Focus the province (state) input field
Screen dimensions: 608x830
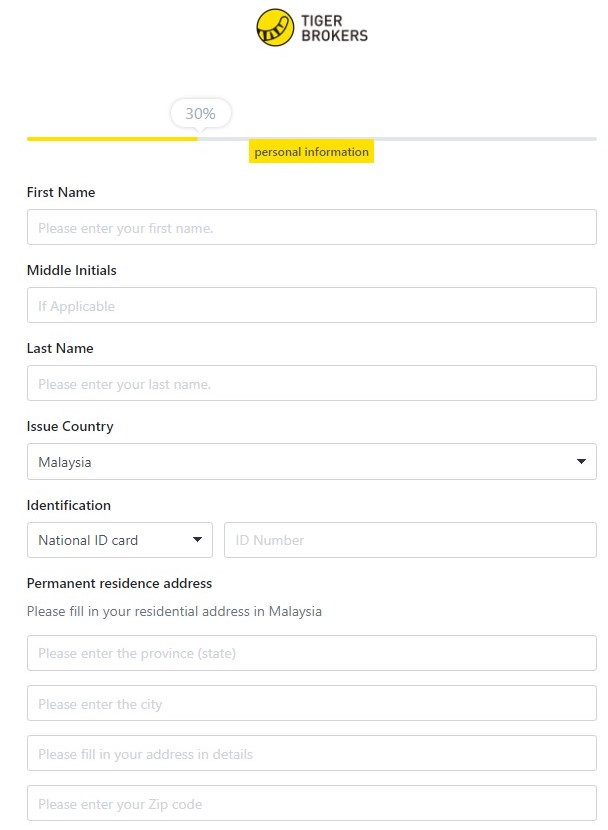(x=312, y=653)
